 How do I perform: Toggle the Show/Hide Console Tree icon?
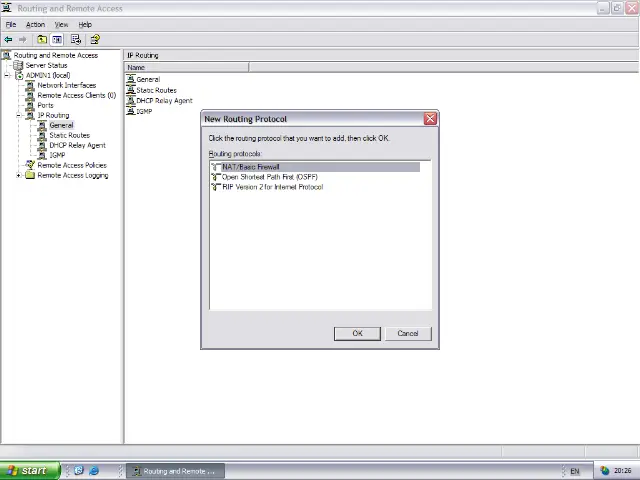57,40
